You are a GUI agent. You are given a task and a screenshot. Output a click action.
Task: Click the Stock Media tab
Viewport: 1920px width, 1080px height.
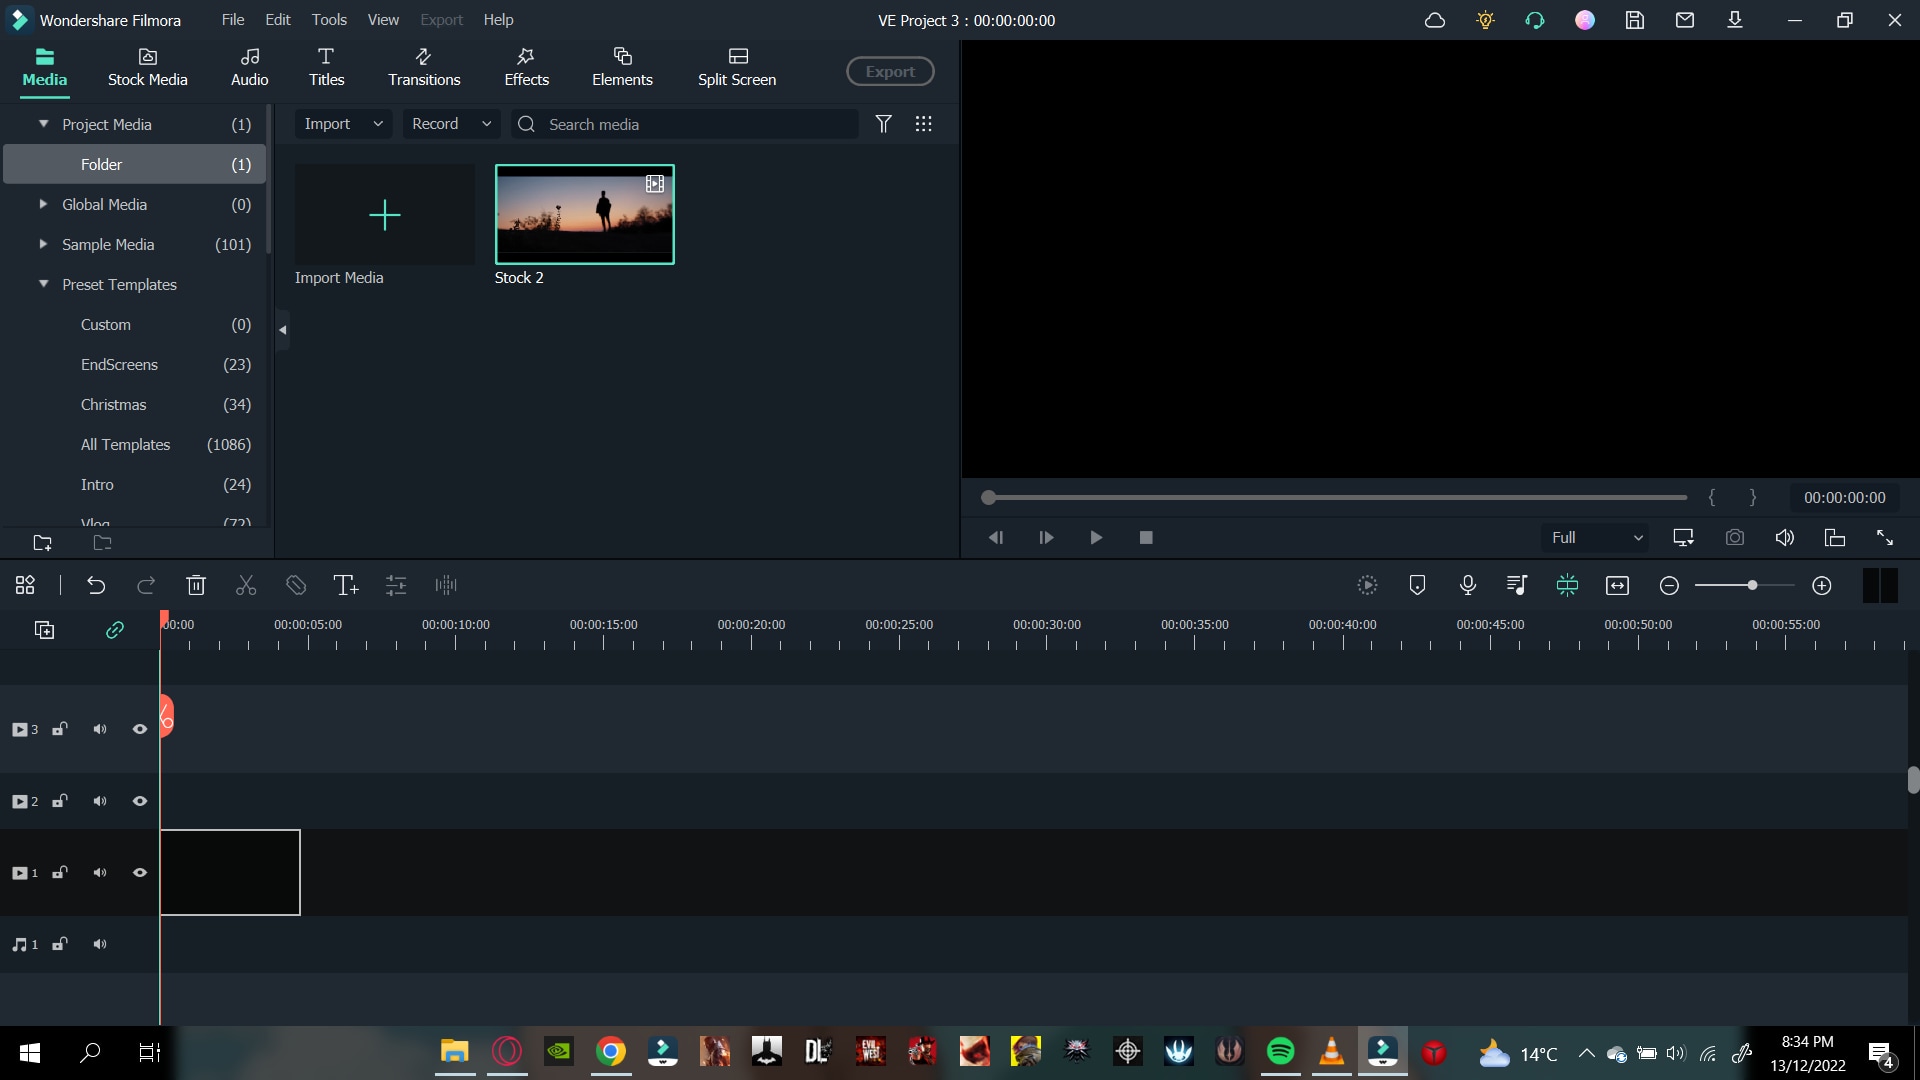(x=148, y=67)
